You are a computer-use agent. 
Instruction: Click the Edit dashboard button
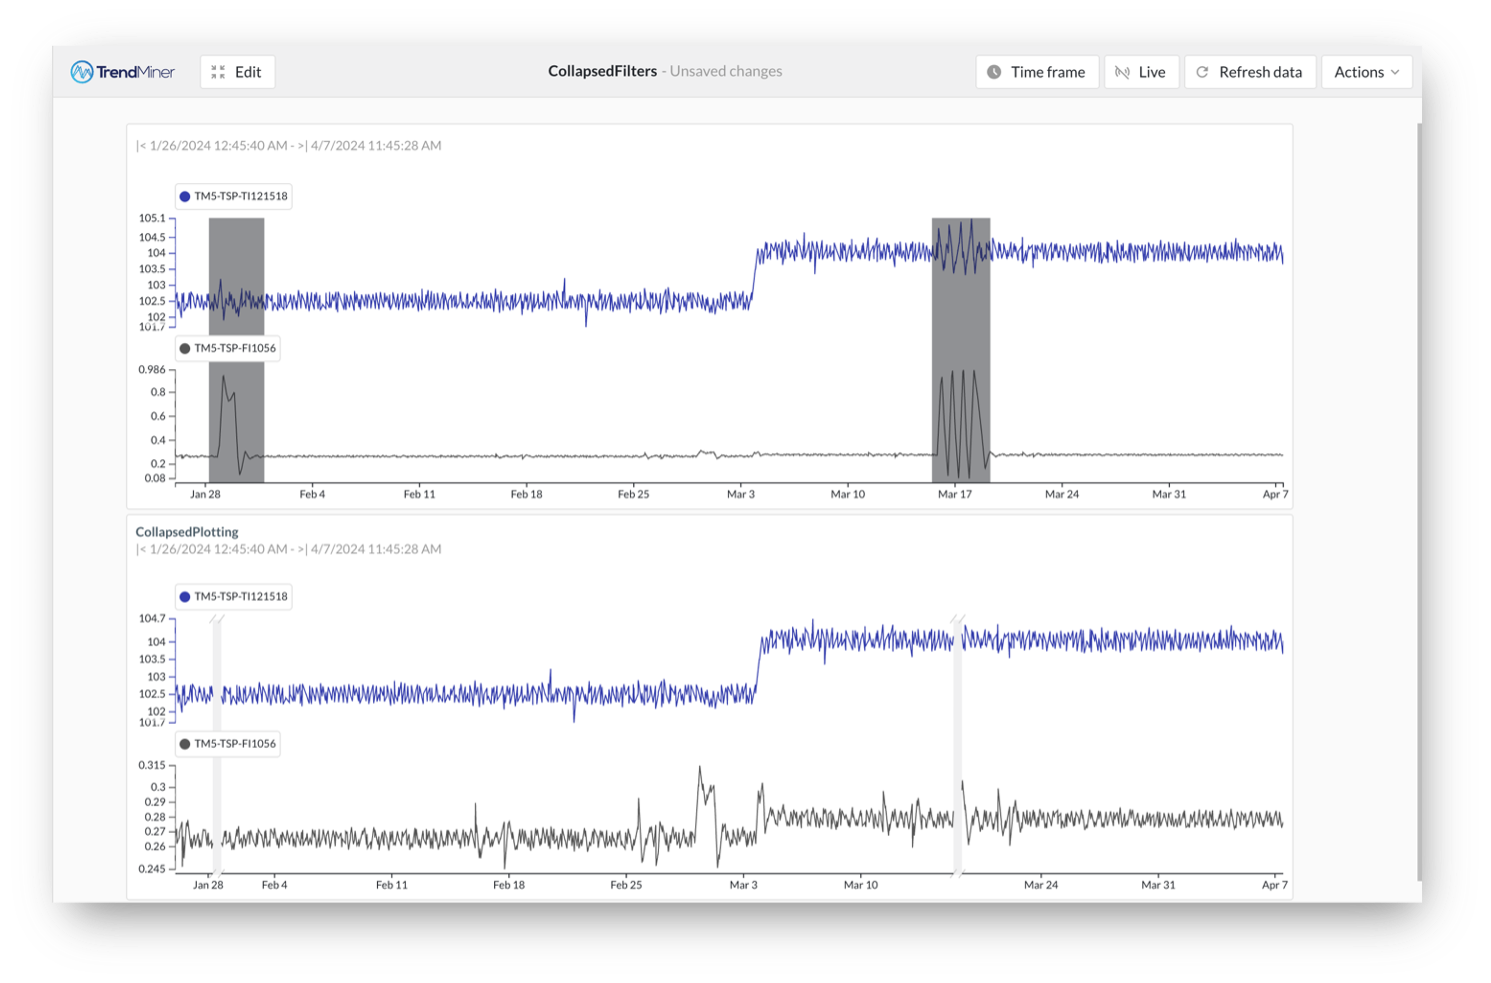(238, 72)
